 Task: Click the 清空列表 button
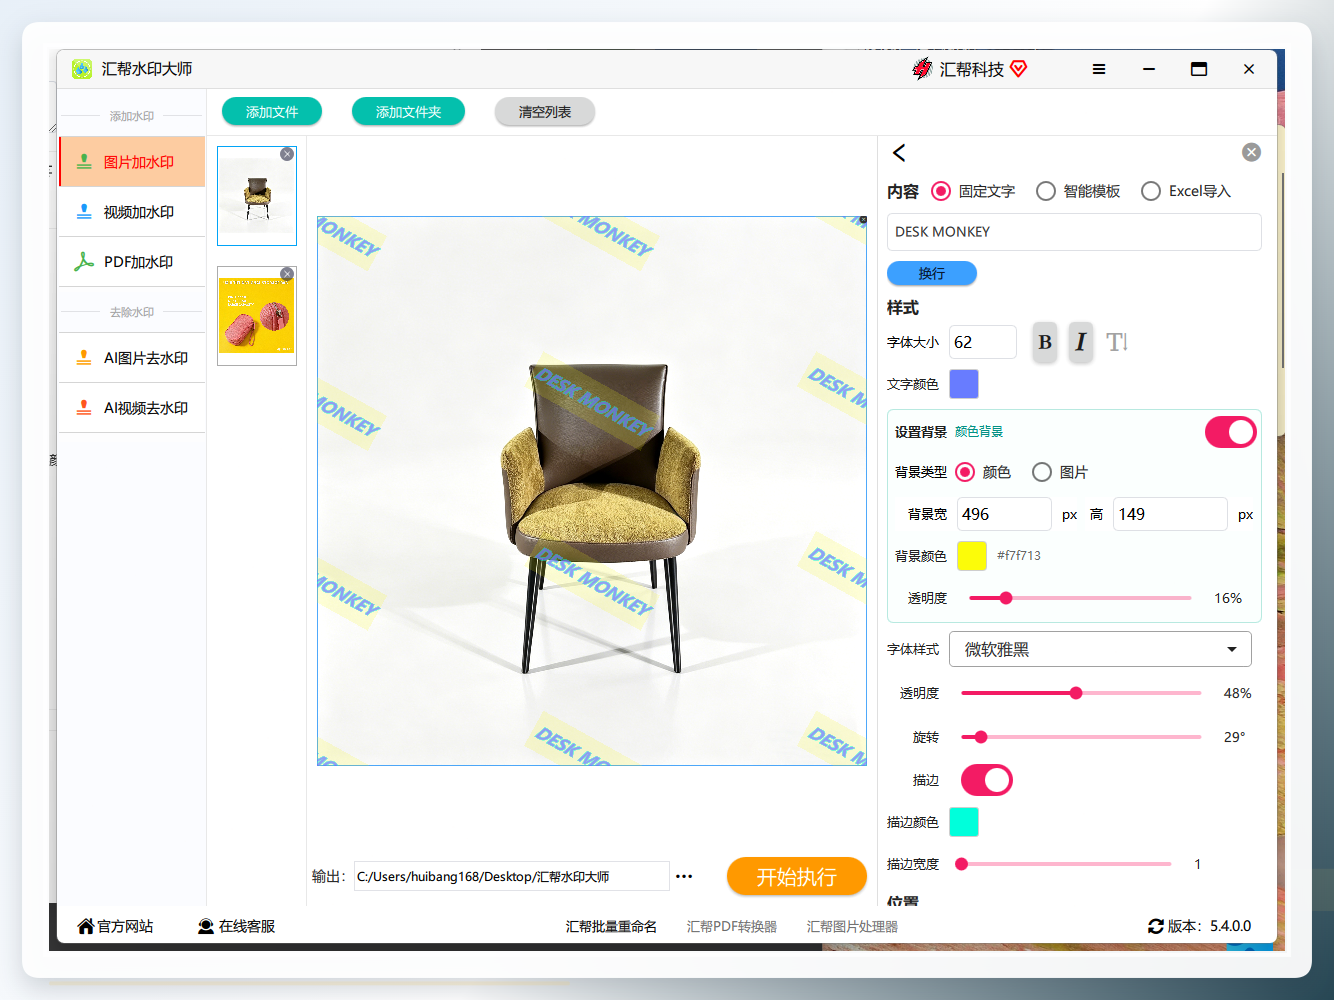coord(545,112)
